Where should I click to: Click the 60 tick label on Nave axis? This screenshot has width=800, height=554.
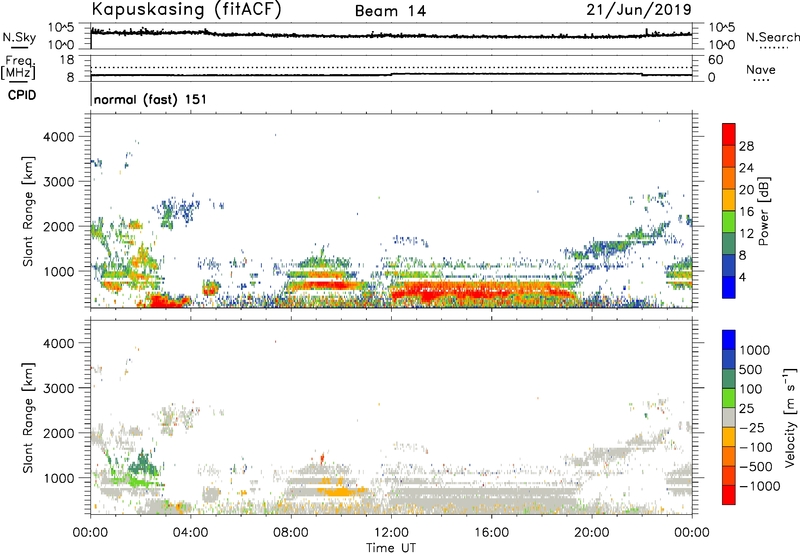(x=715, y=60)
